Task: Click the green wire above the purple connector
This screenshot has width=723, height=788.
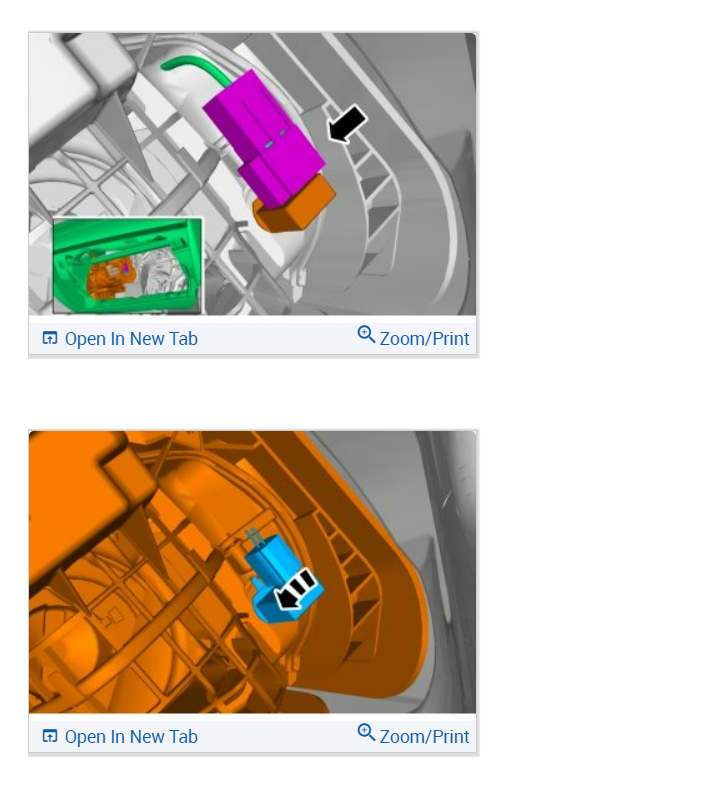Action: click(x=198, y=69)
